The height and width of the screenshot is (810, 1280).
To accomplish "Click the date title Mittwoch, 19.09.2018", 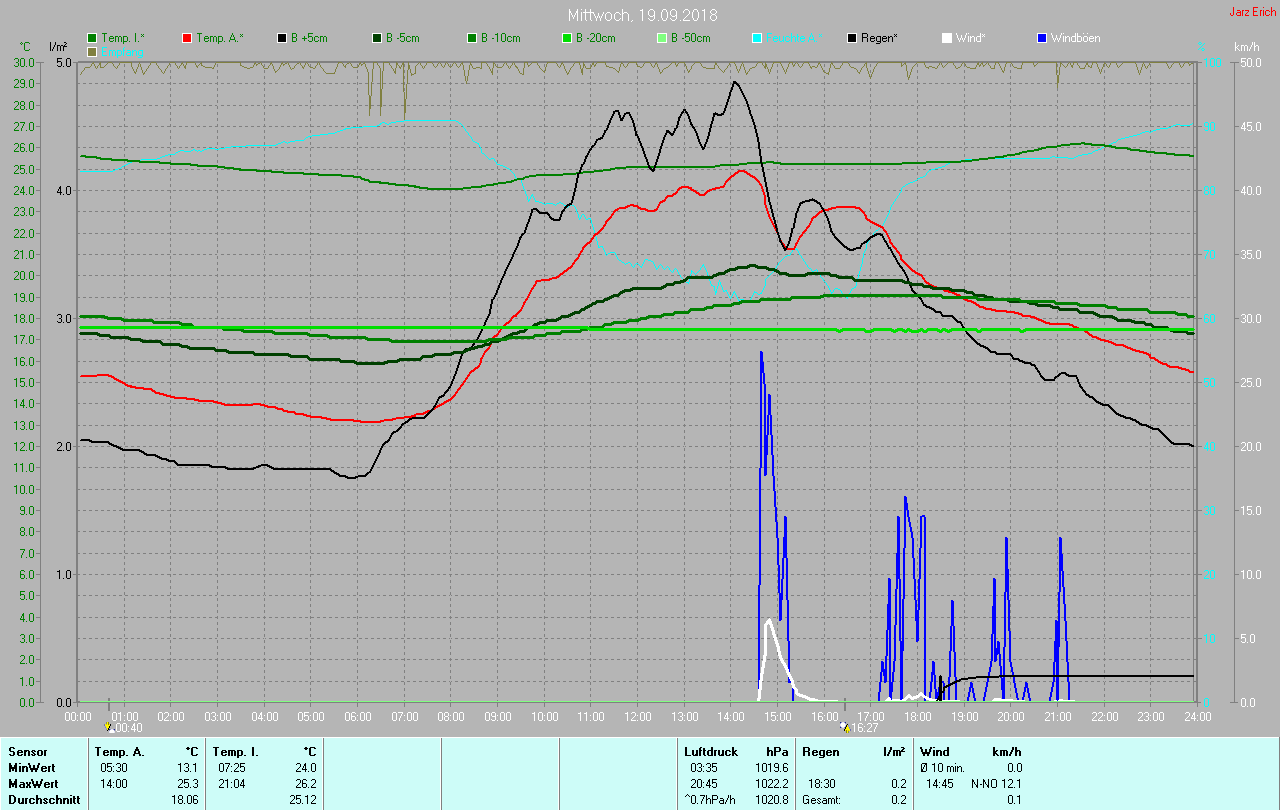I will tap(642, 15).
